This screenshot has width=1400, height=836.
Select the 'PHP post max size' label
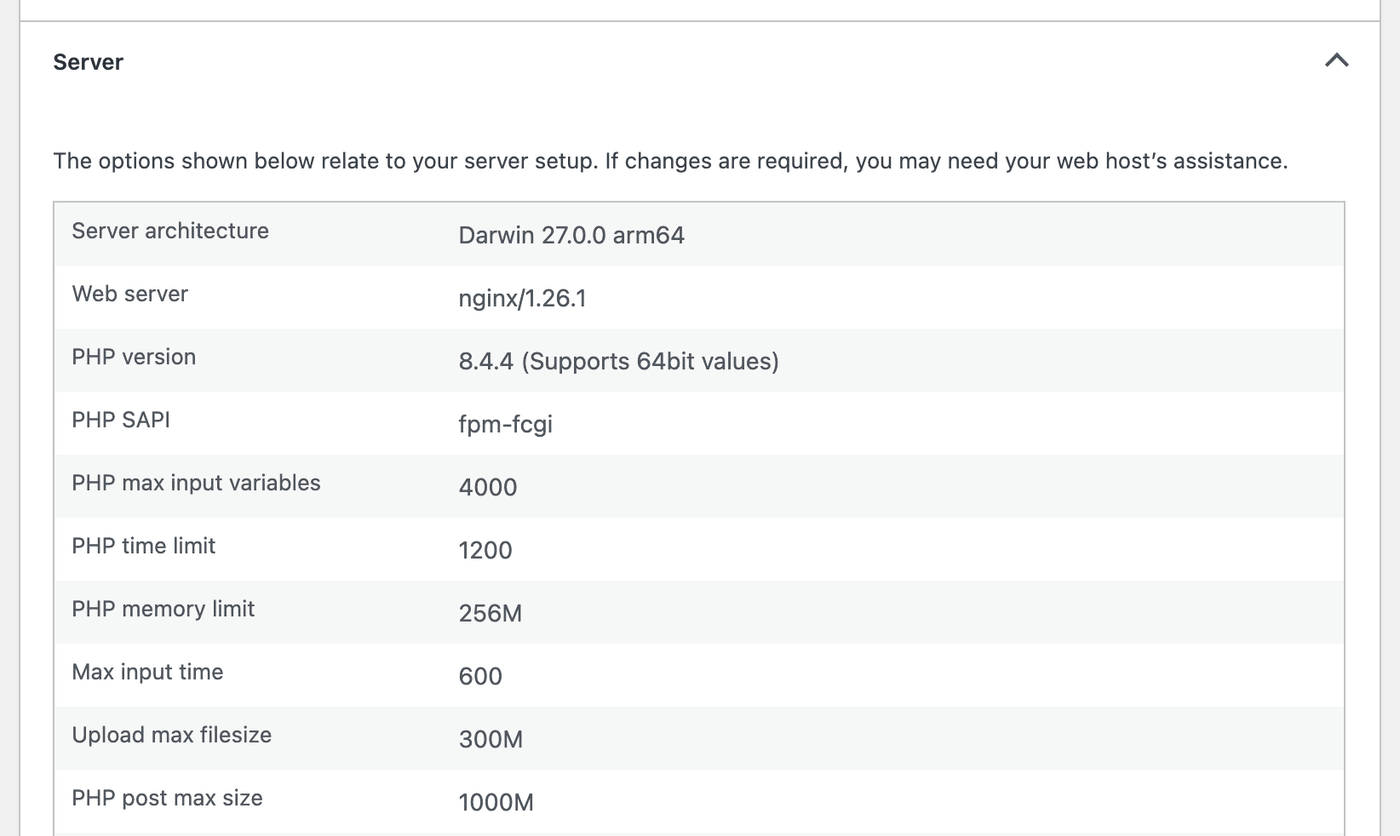(x=167, y=798)
